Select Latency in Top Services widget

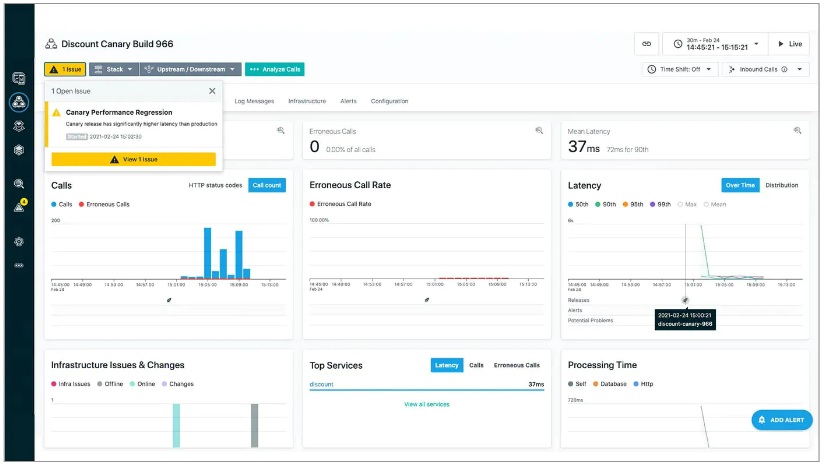coord(447,365)
